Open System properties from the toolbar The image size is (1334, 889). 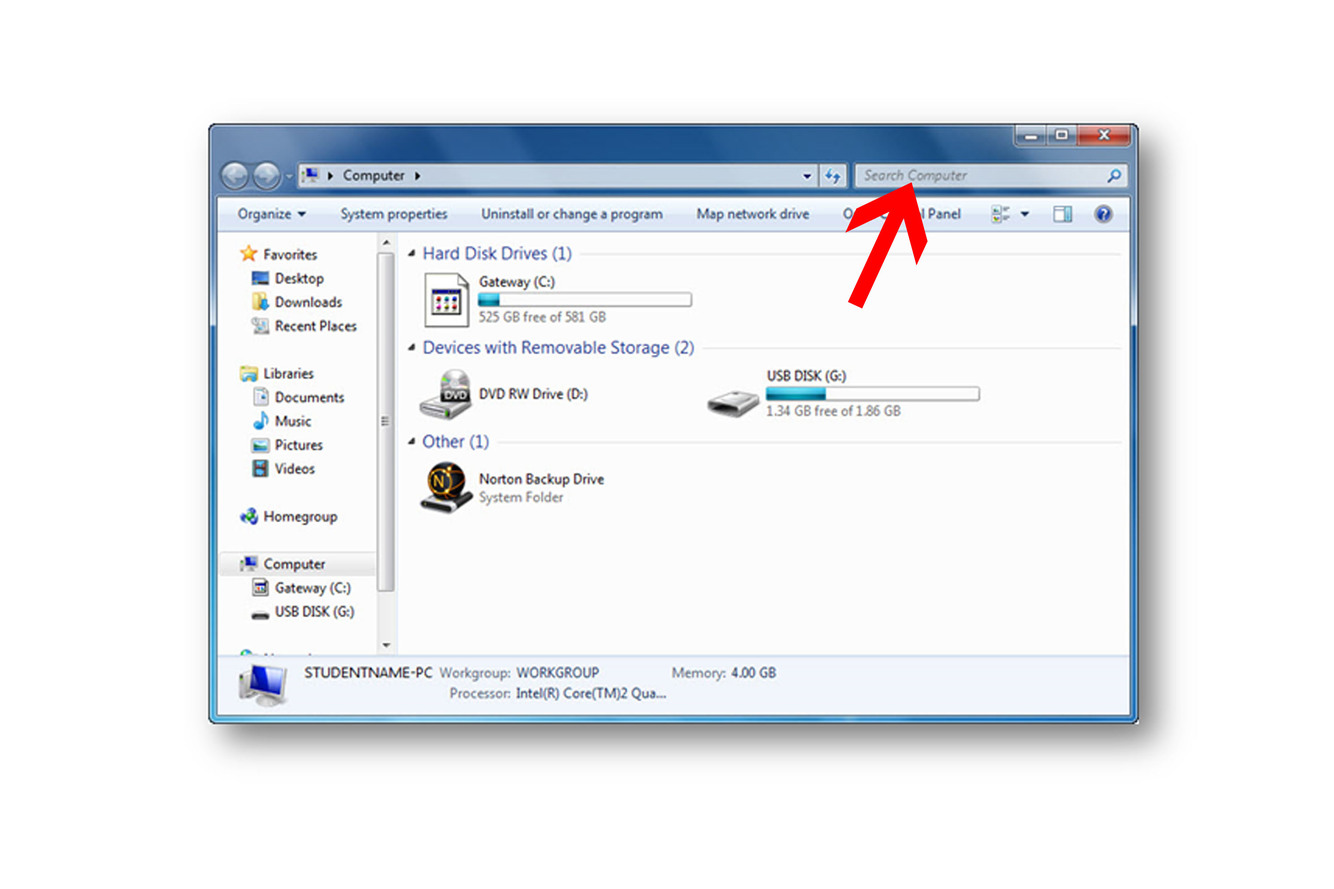[394, 214]
